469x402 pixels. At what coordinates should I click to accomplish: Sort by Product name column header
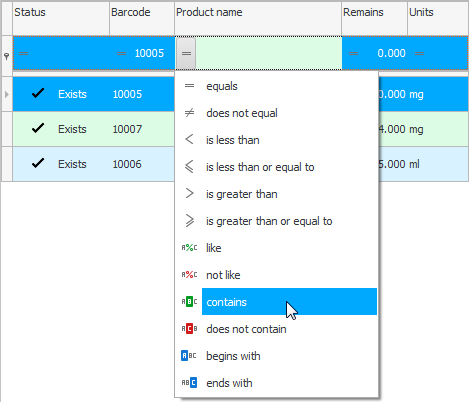(x=258, y=18)
